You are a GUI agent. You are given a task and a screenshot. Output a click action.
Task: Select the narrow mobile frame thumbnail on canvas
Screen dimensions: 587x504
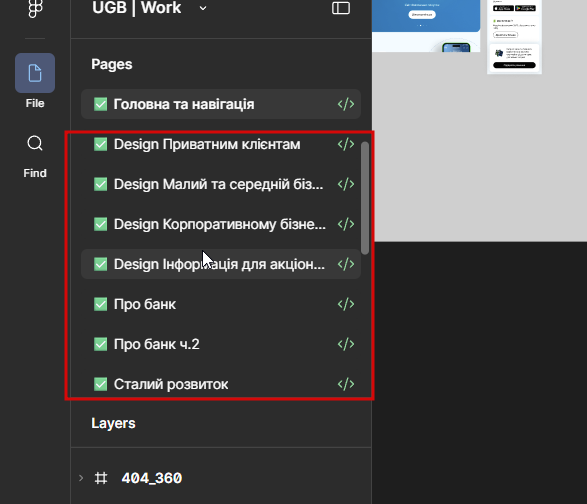pyautogui.click(x=514, y=37)
